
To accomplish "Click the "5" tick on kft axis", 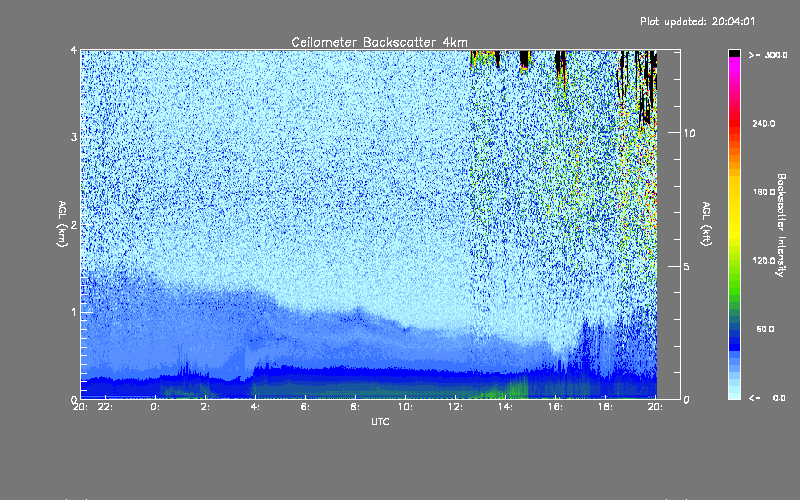I will pos(687,267).
